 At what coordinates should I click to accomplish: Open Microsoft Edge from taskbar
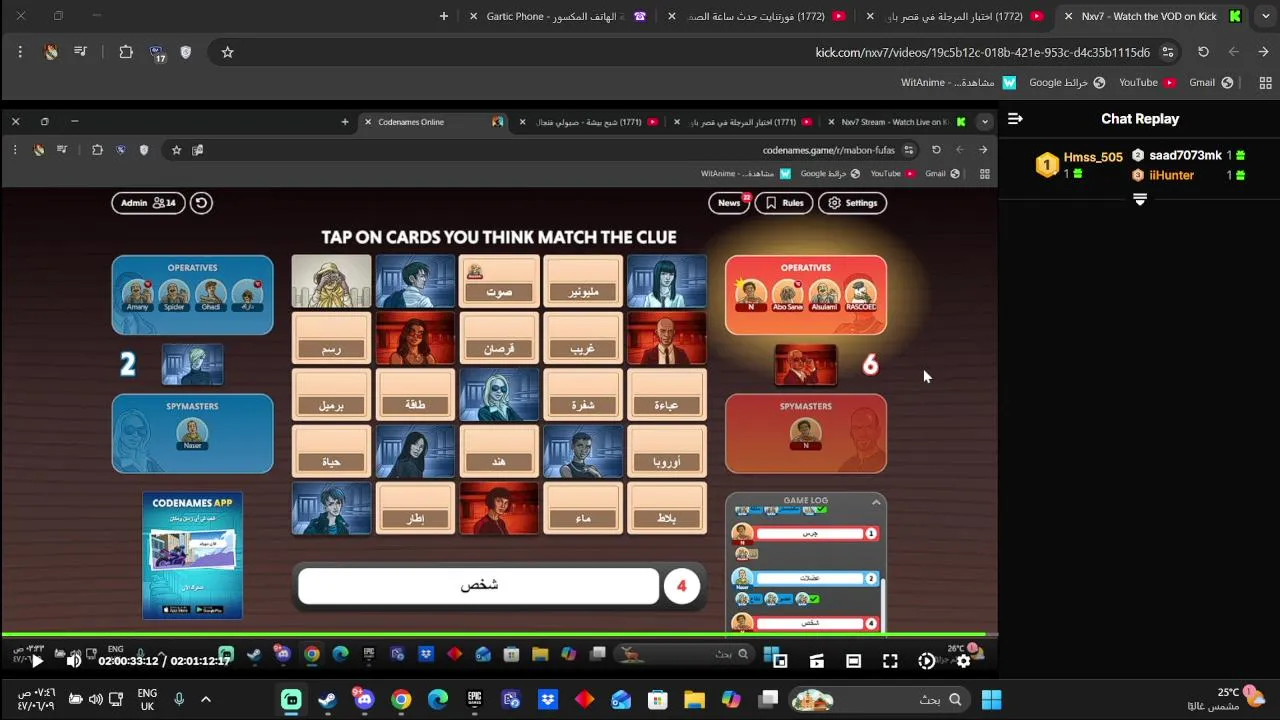pyautogui.click(x=438, y=699)
